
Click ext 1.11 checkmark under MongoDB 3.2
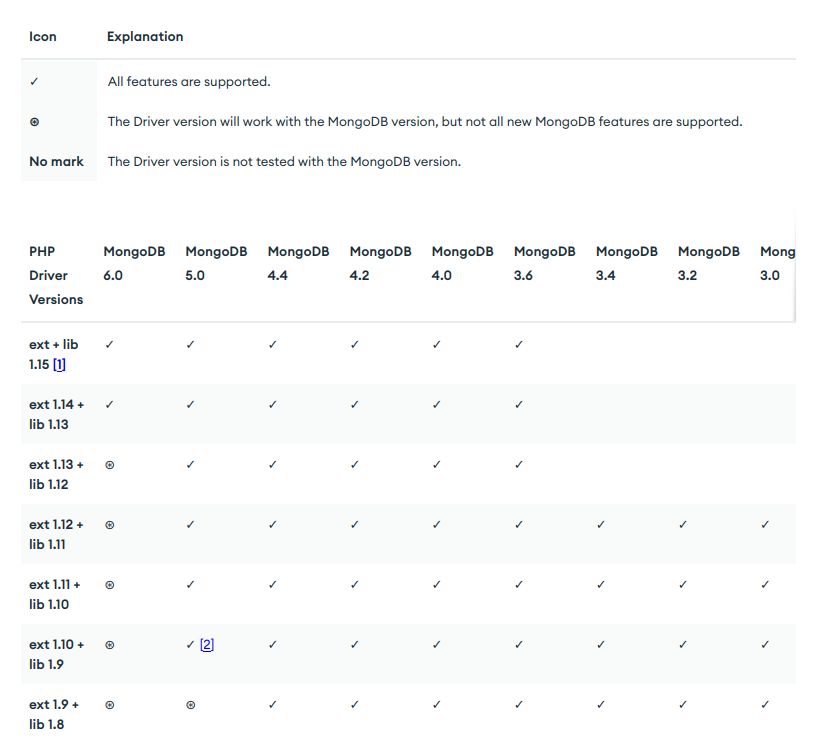tap(682, 585)
